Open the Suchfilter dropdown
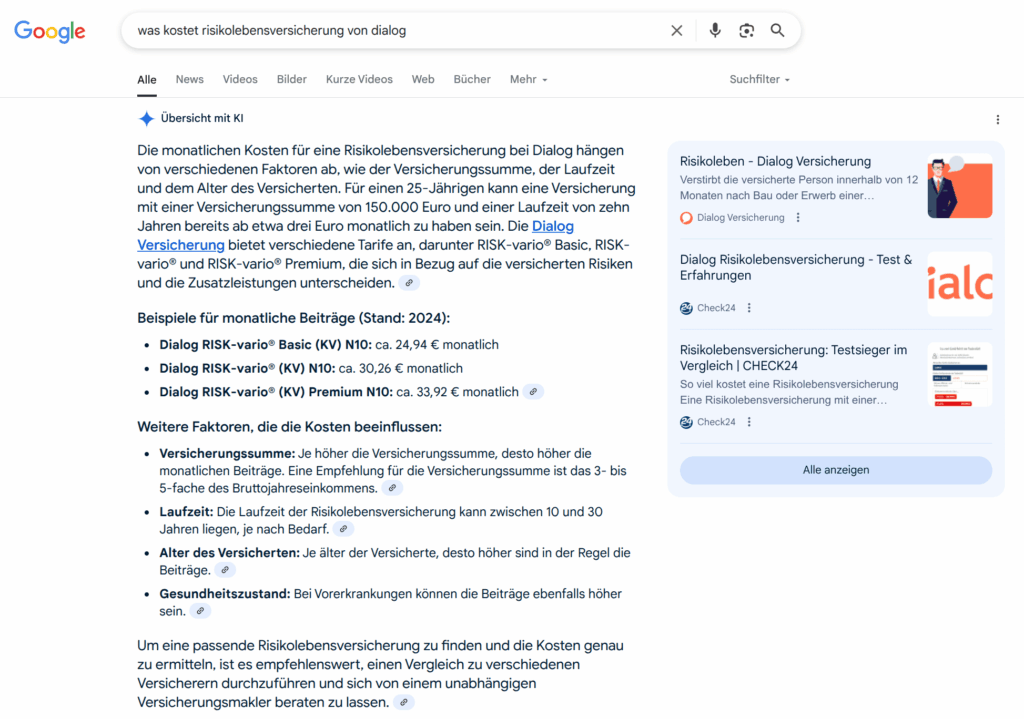This screenshot has width=1024, height=719. [759, 79]
